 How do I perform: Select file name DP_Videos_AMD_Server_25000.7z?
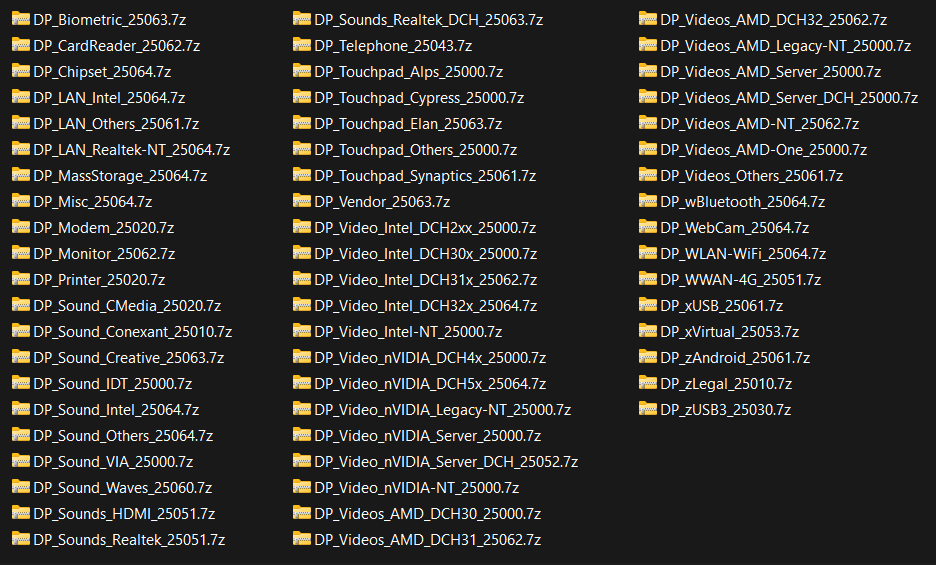[x=771, y=72]
